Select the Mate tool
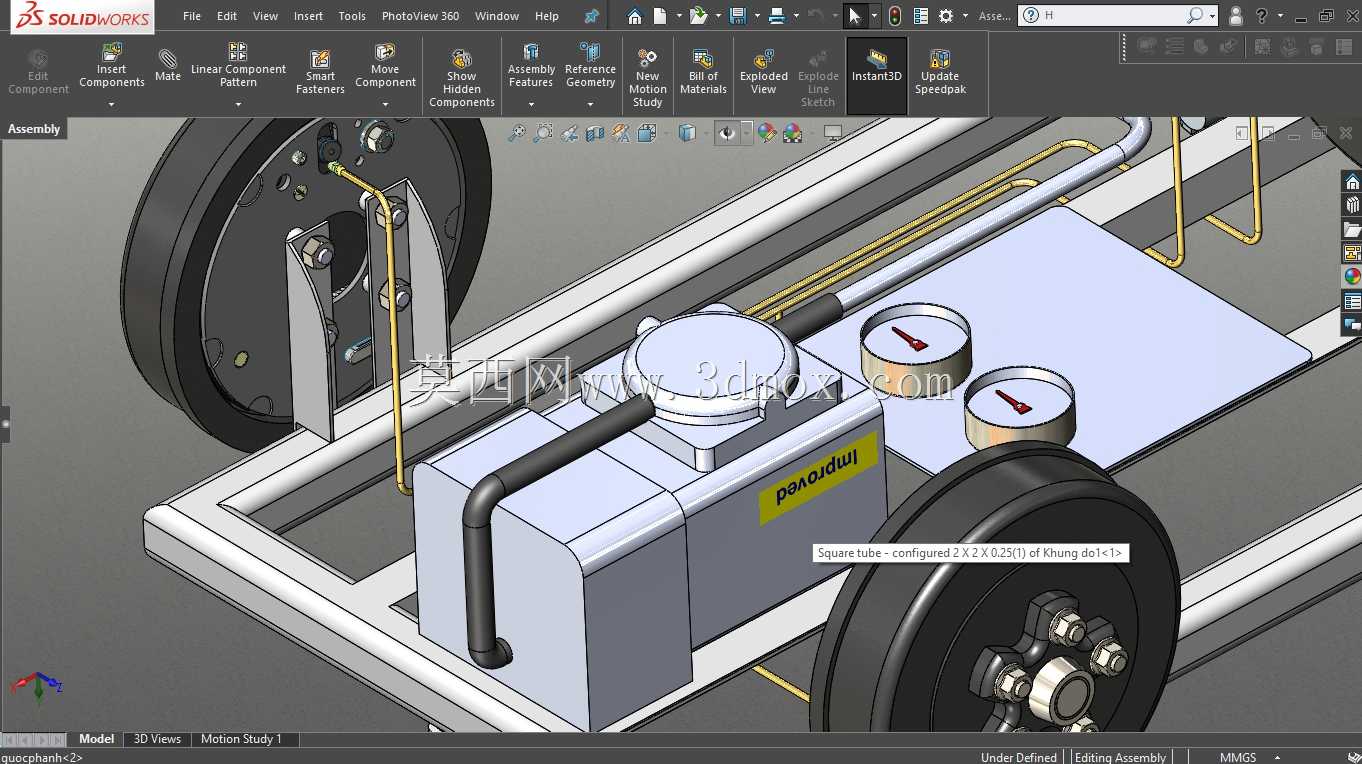The height and width of the screenshot is (764, 1362). pos(168,64)
